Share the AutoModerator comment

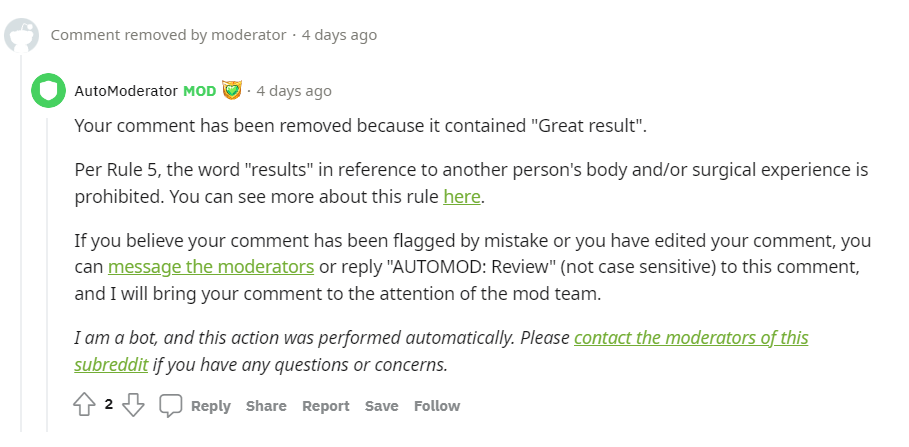pyautogui.click(x=266, y=406)
